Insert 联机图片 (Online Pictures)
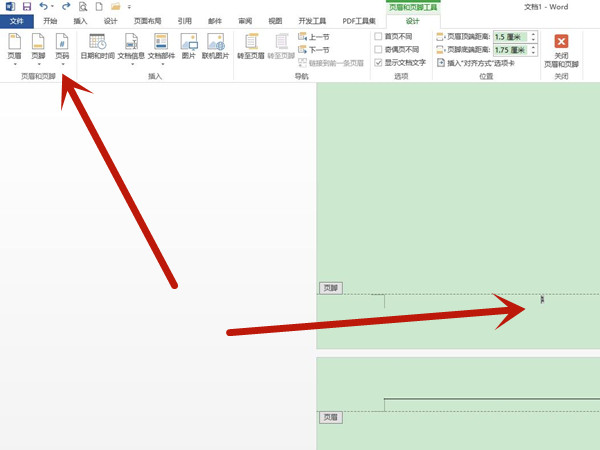Screen dimensions: 600x450 pyautogui.click(x=217, y=46)
